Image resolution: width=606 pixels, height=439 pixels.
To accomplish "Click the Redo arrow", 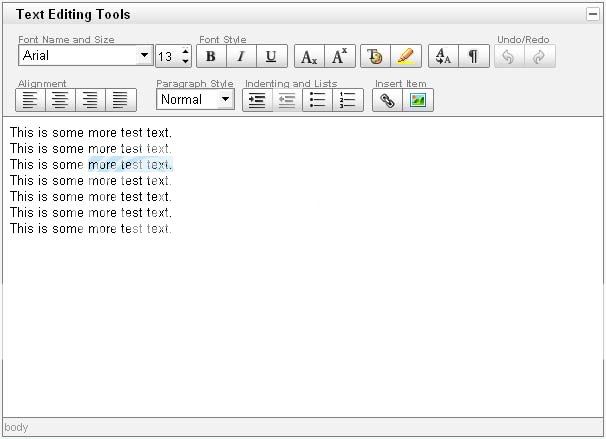I will click(x=540, y=56).
